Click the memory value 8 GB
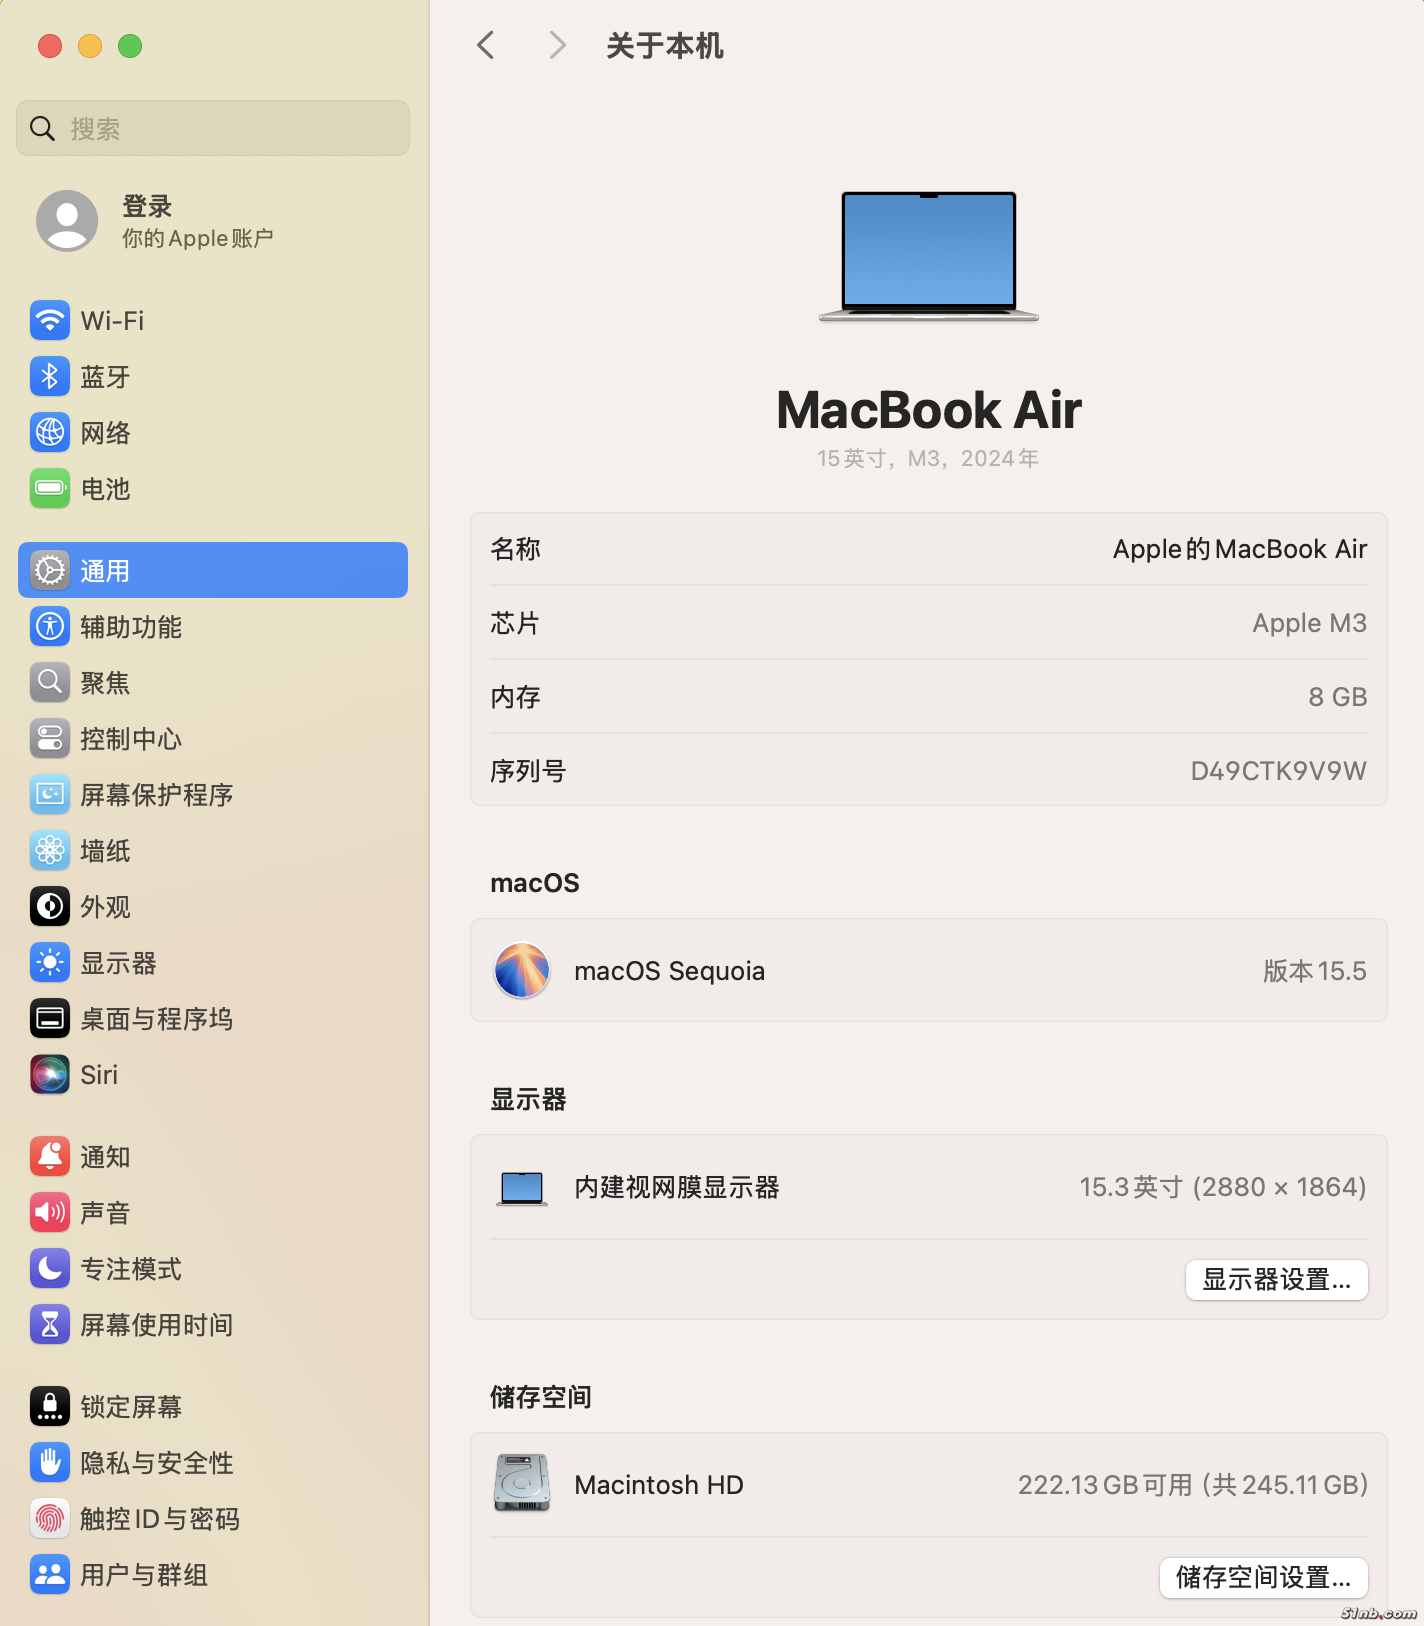Image resolution: width=1424 pixels, height=1626 pixels. tap(1338, 697)
